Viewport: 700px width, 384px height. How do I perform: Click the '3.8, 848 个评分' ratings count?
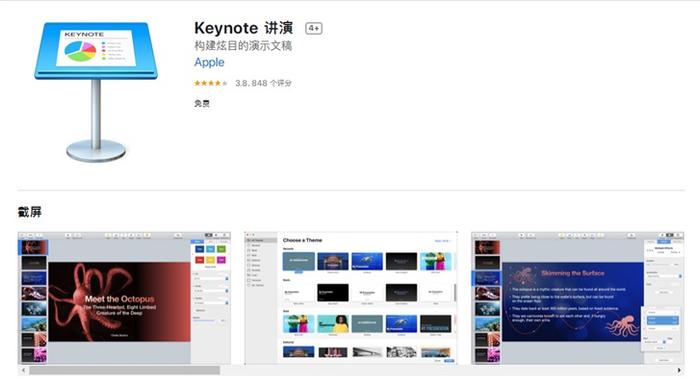click(x=263, y=83)
